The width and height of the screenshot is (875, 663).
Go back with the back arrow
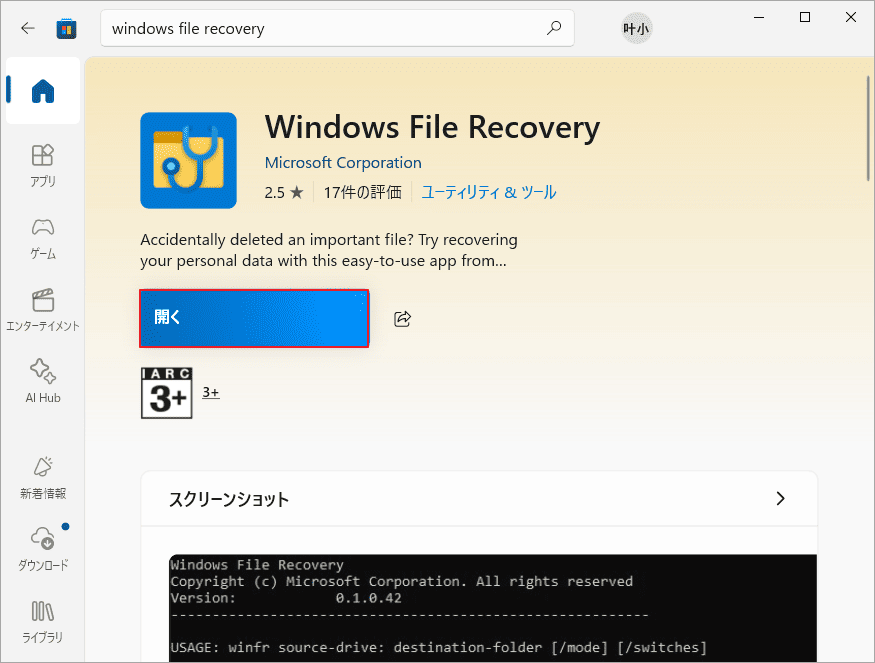pyautogui.click(x=27, y=28)
